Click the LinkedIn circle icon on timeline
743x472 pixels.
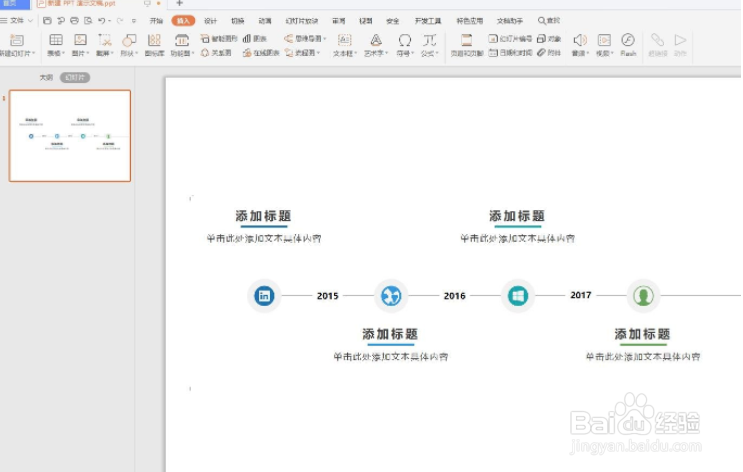click(x=264, y=296)
